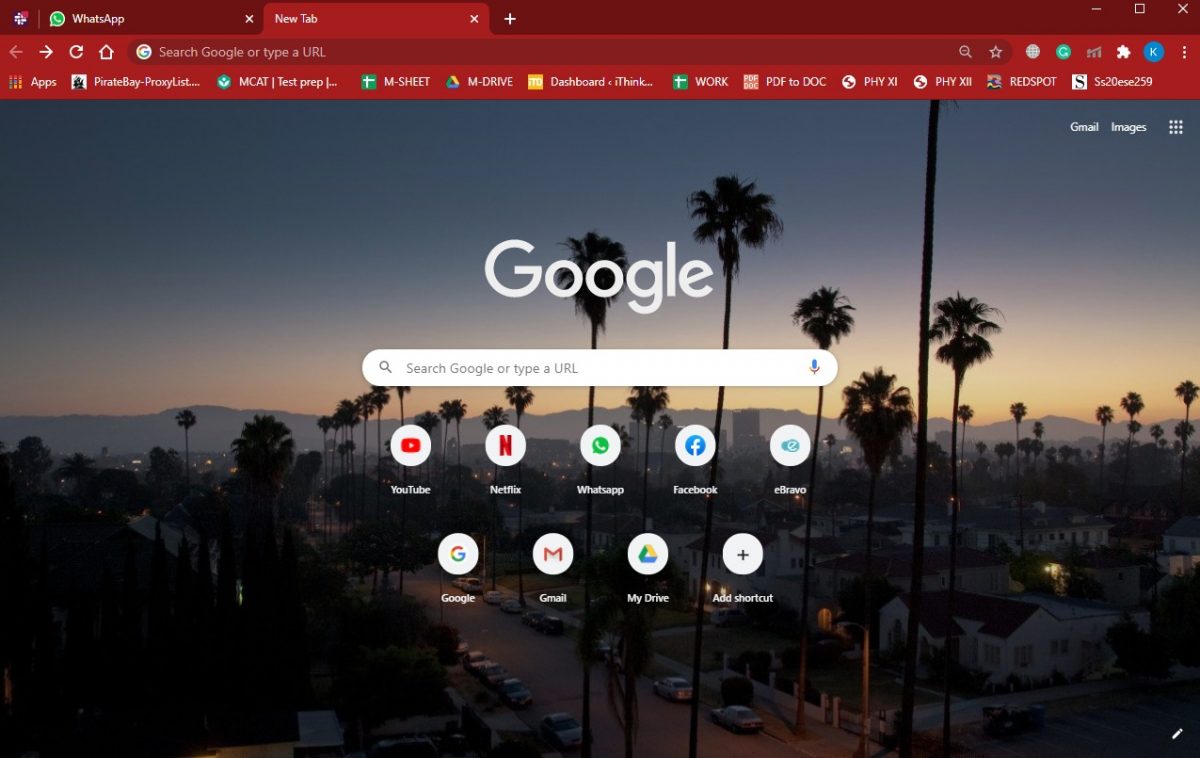Viewport: 1200px width, 758px height.
Task: Bookmark this page with star icon
Action: click(995, 52)
